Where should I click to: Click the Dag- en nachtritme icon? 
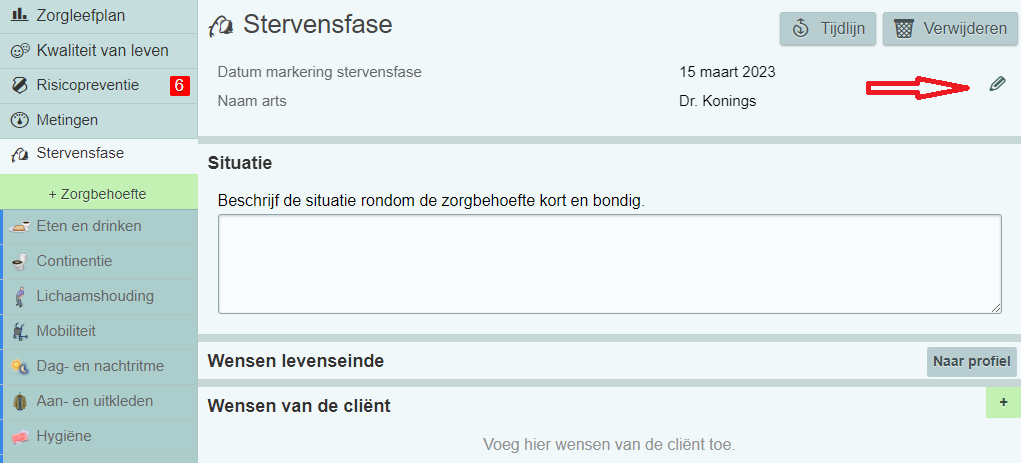click(x=19, y=367)
